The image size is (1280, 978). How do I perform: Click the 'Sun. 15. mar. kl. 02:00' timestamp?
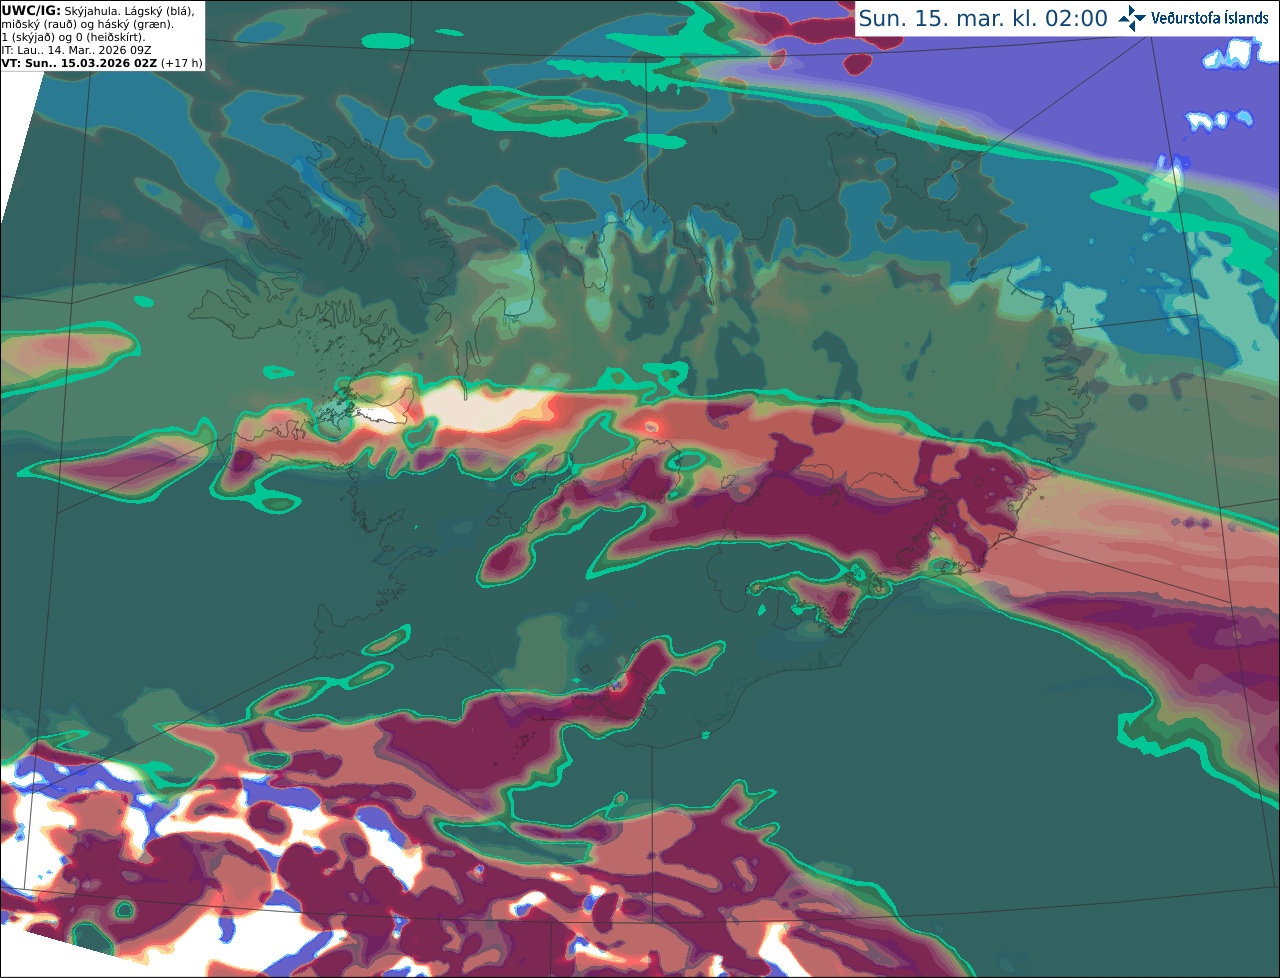983,18
